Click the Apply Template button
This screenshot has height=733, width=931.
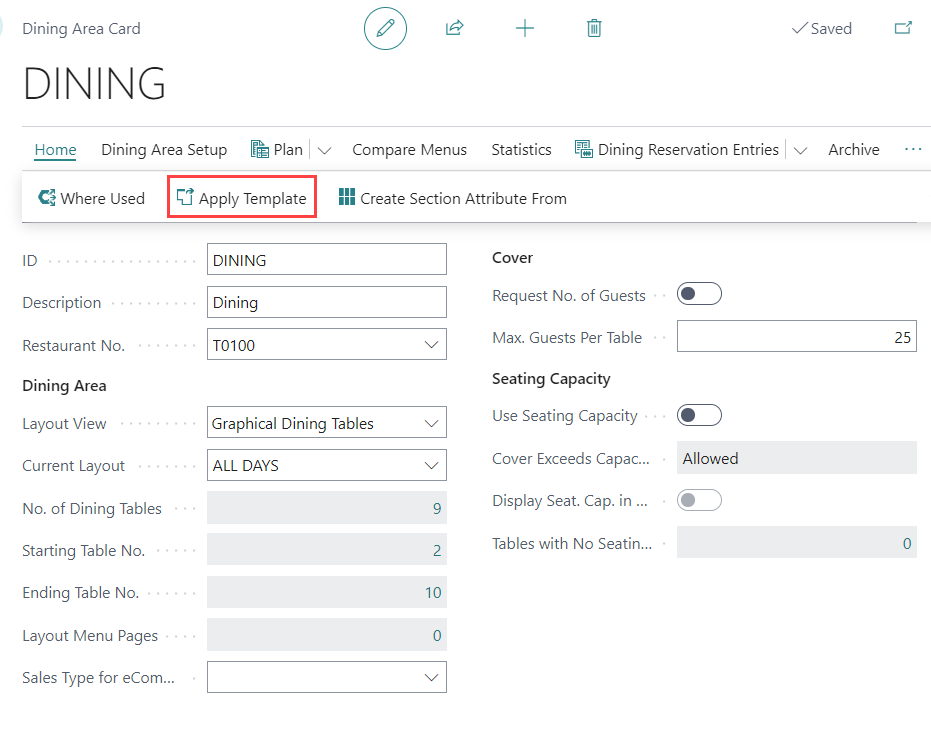242,198
